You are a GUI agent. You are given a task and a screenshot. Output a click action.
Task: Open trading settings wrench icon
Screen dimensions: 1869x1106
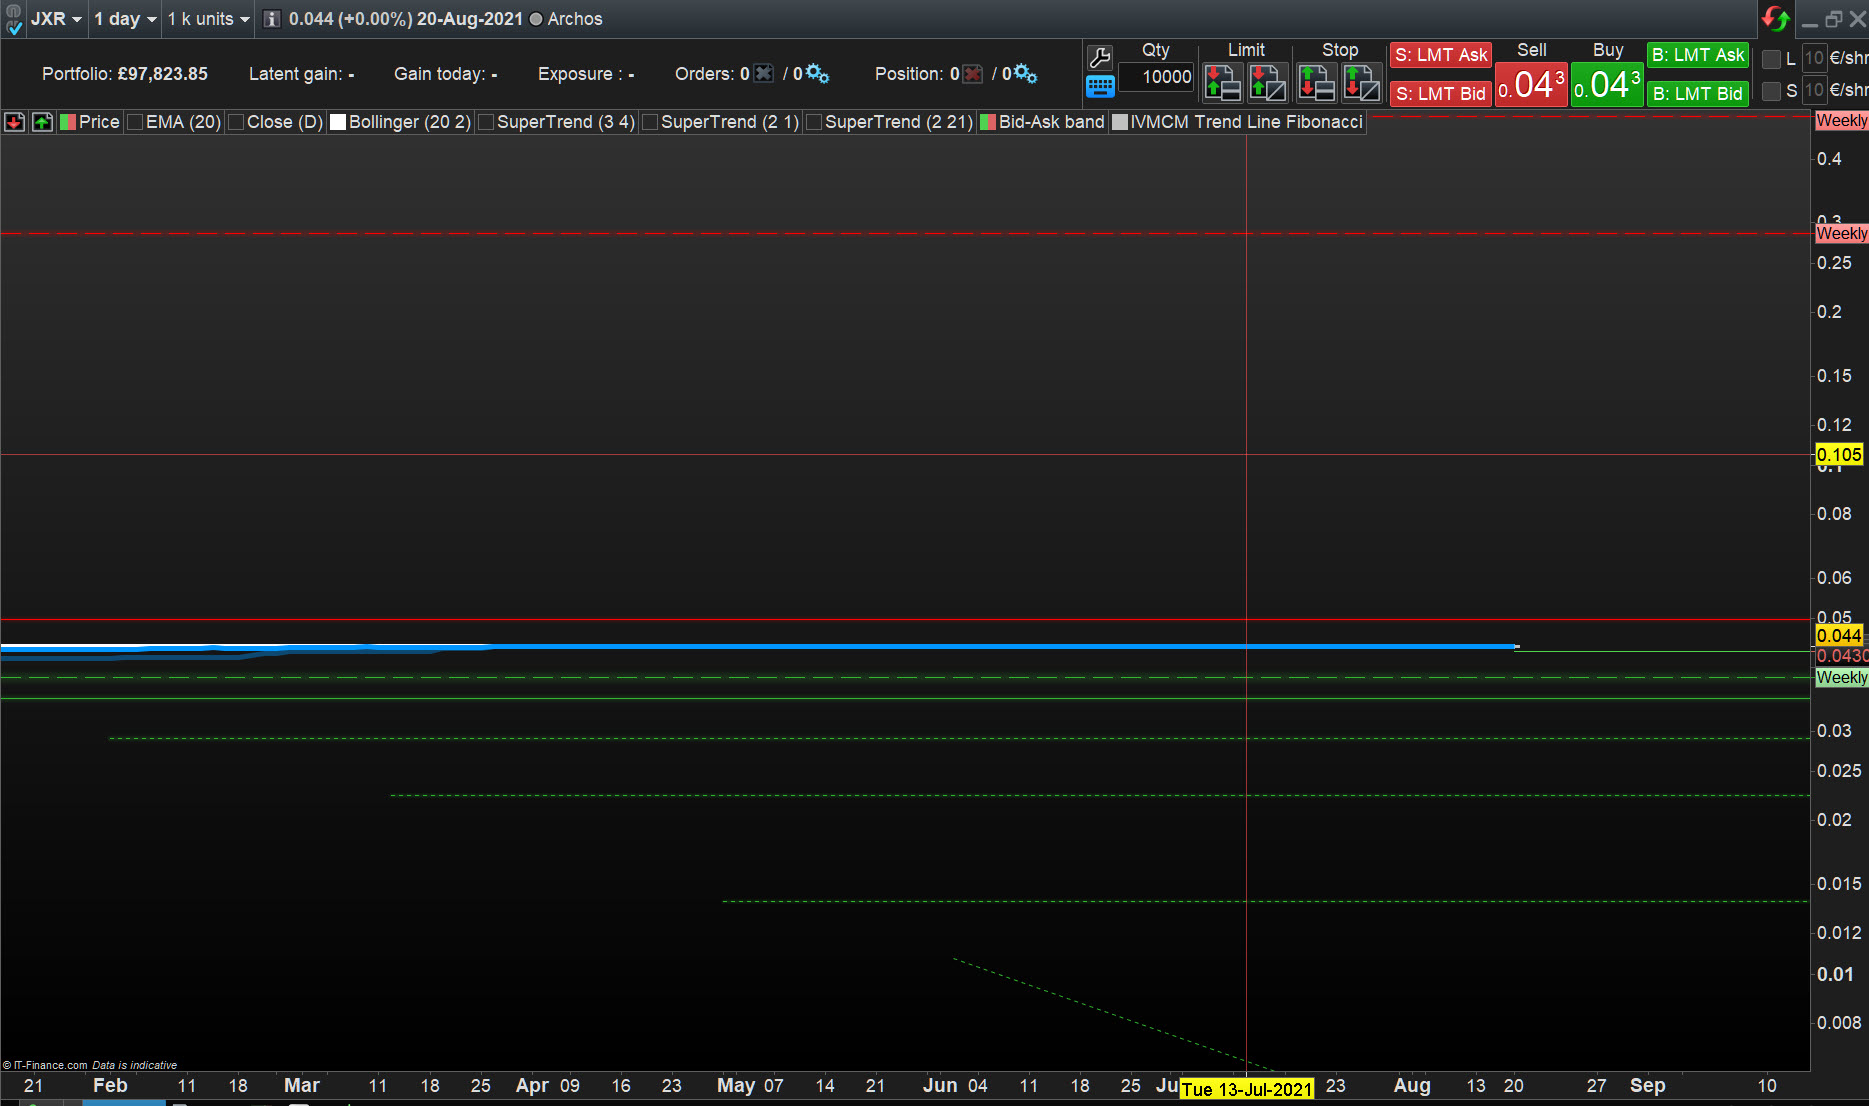(1099, 57)
